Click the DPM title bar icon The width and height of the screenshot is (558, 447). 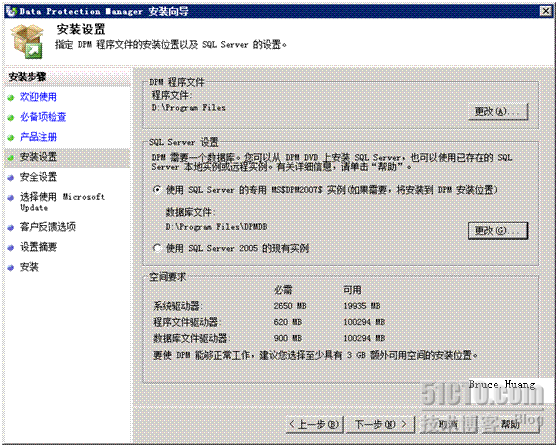pos(11,11)
